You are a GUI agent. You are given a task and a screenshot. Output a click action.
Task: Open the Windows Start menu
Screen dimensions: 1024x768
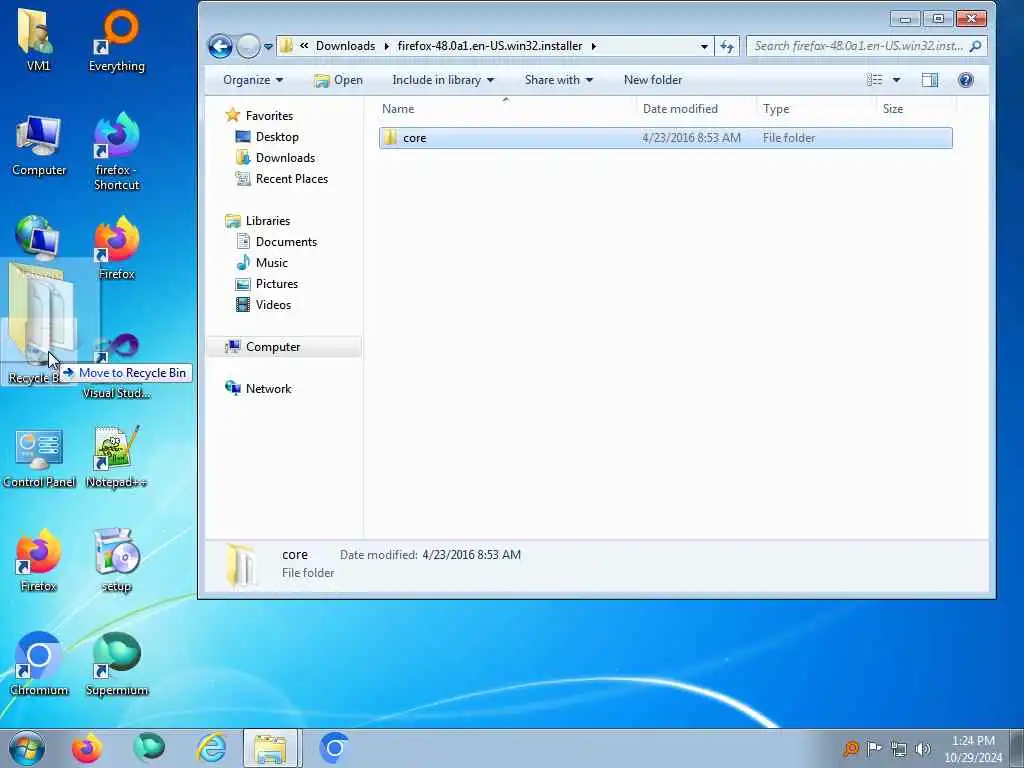pyautogui.click(x=27, y=748)
